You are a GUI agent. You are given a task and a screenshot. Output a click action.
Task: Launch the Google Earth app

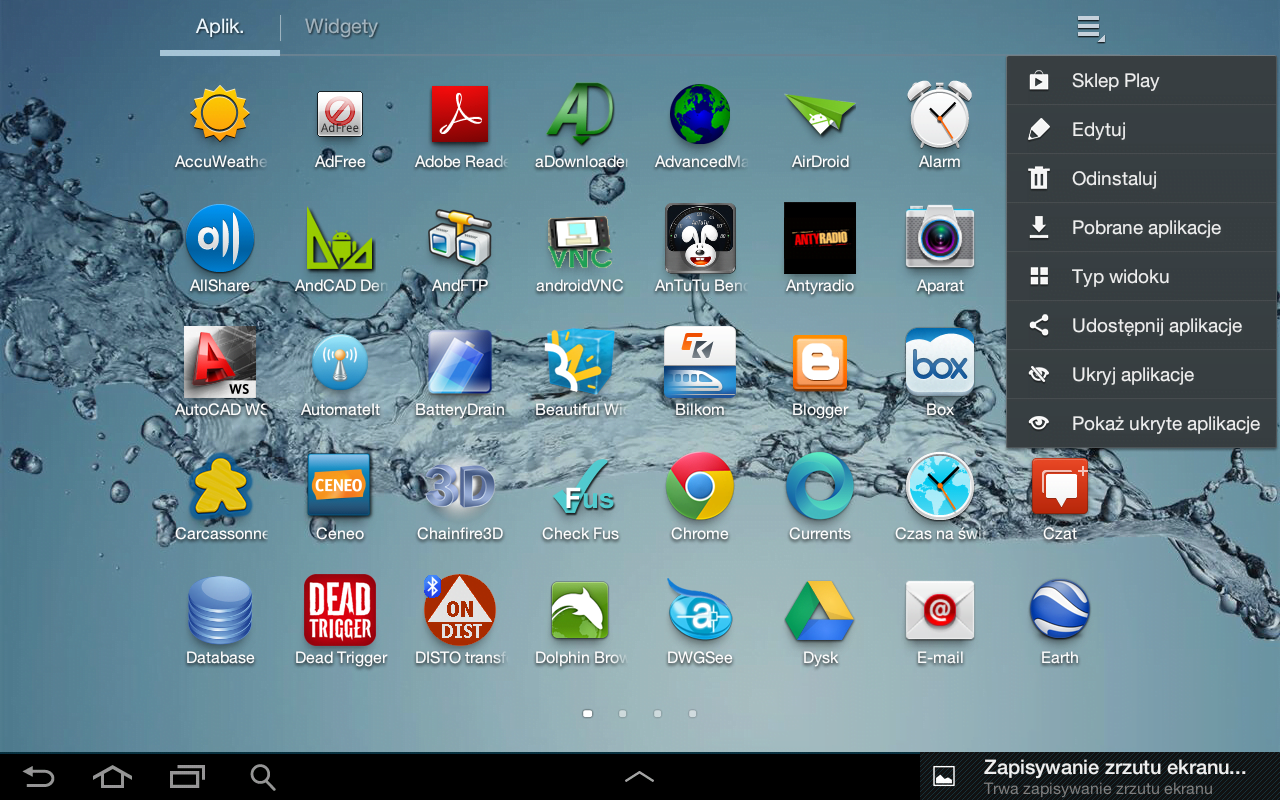click(1060, 610)
